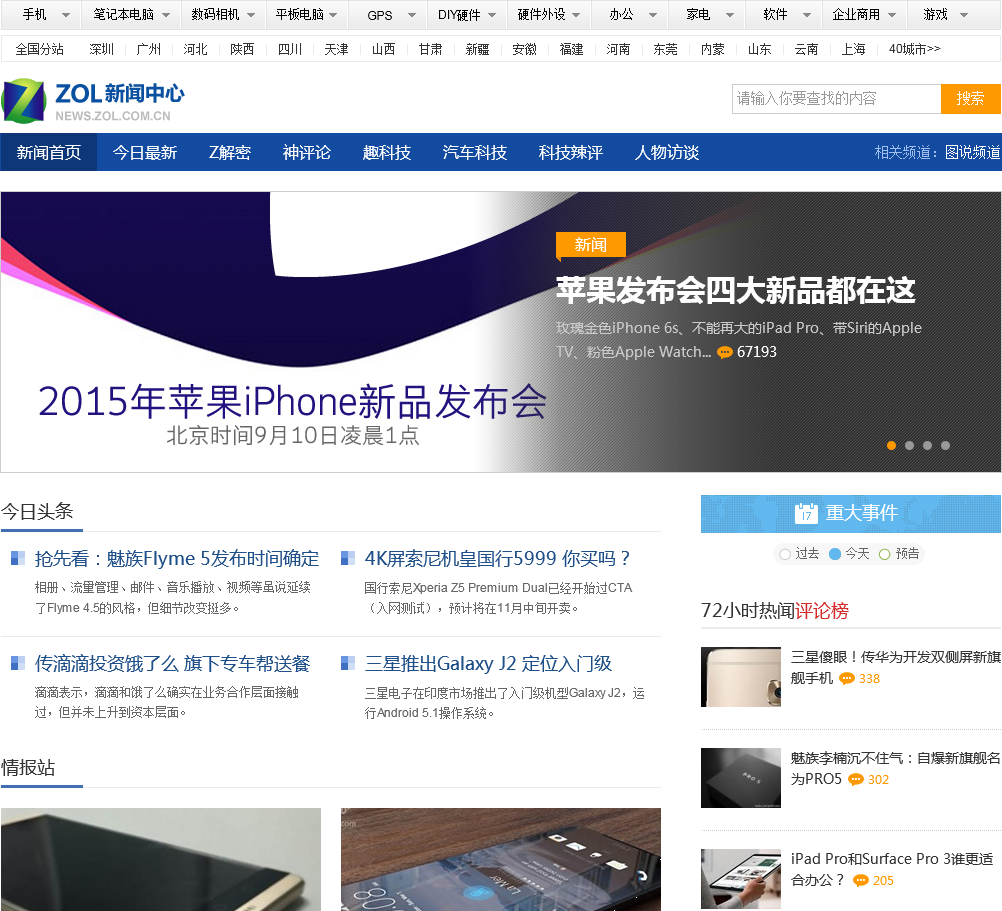Open headline 传滴滴投资饿了么 旗下专车帮送餐
Screen dimensions: 1002x911
pyautogui.click(x=173, y=663)
